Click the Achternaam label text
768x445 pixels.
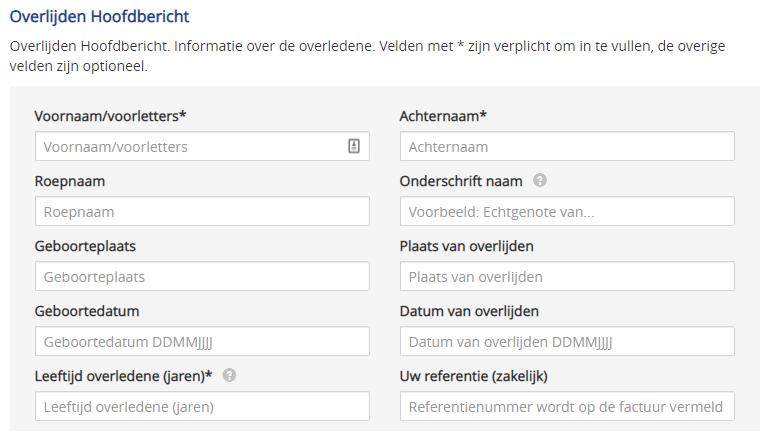[443, 116]
